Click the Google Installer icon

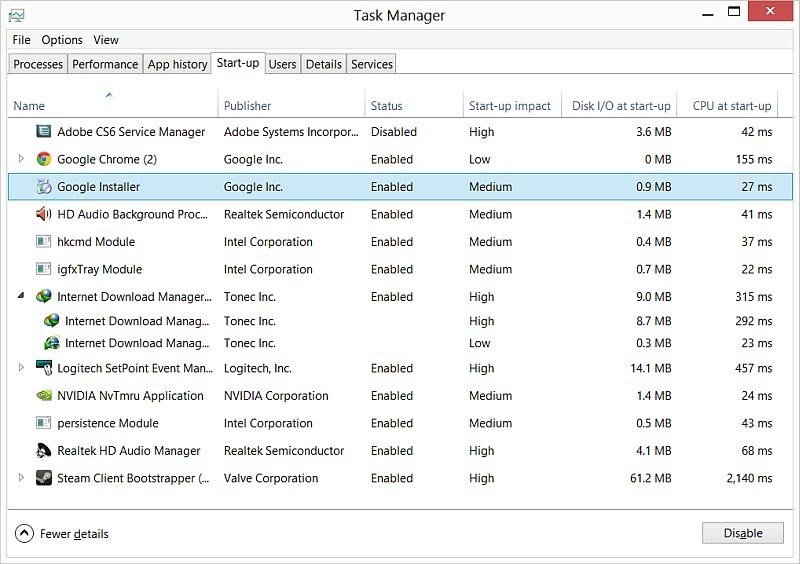click(44, 187)
